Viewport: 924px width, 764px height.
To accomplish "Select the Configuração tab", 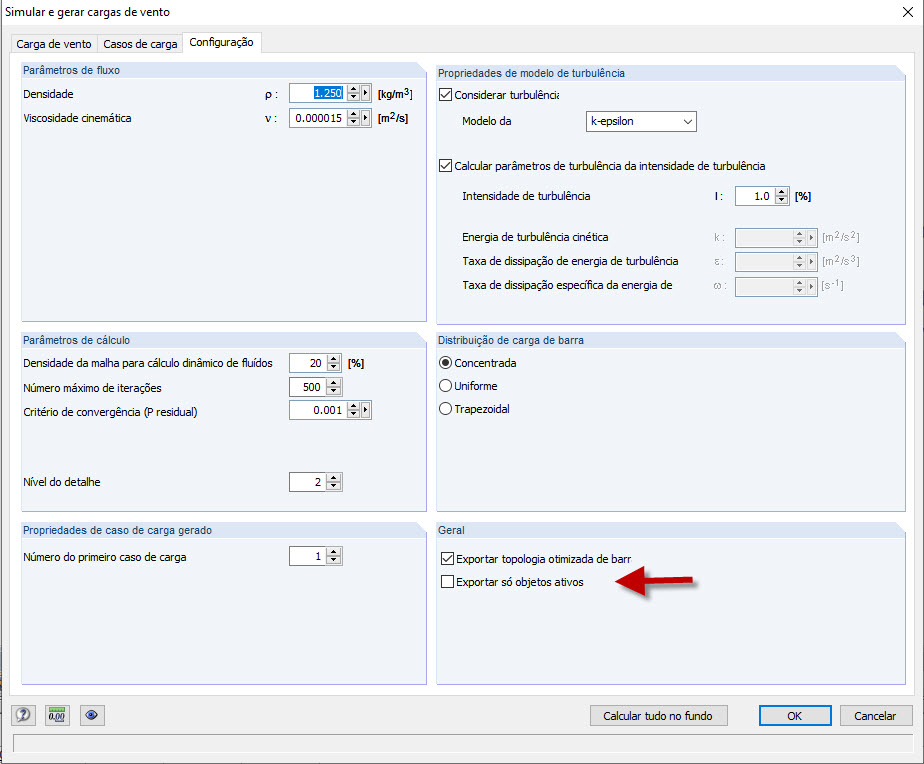I will point(222,42).
